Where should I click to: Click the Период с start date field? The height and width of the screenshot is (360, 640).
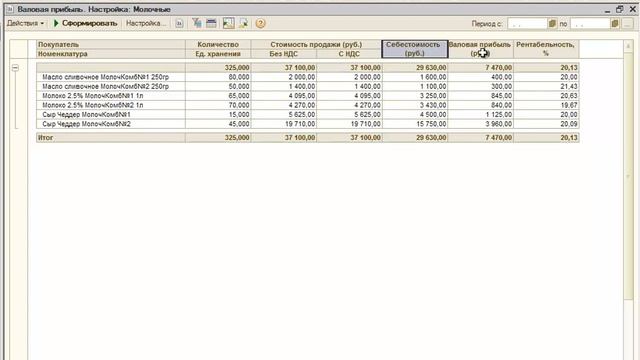point(527,24)
